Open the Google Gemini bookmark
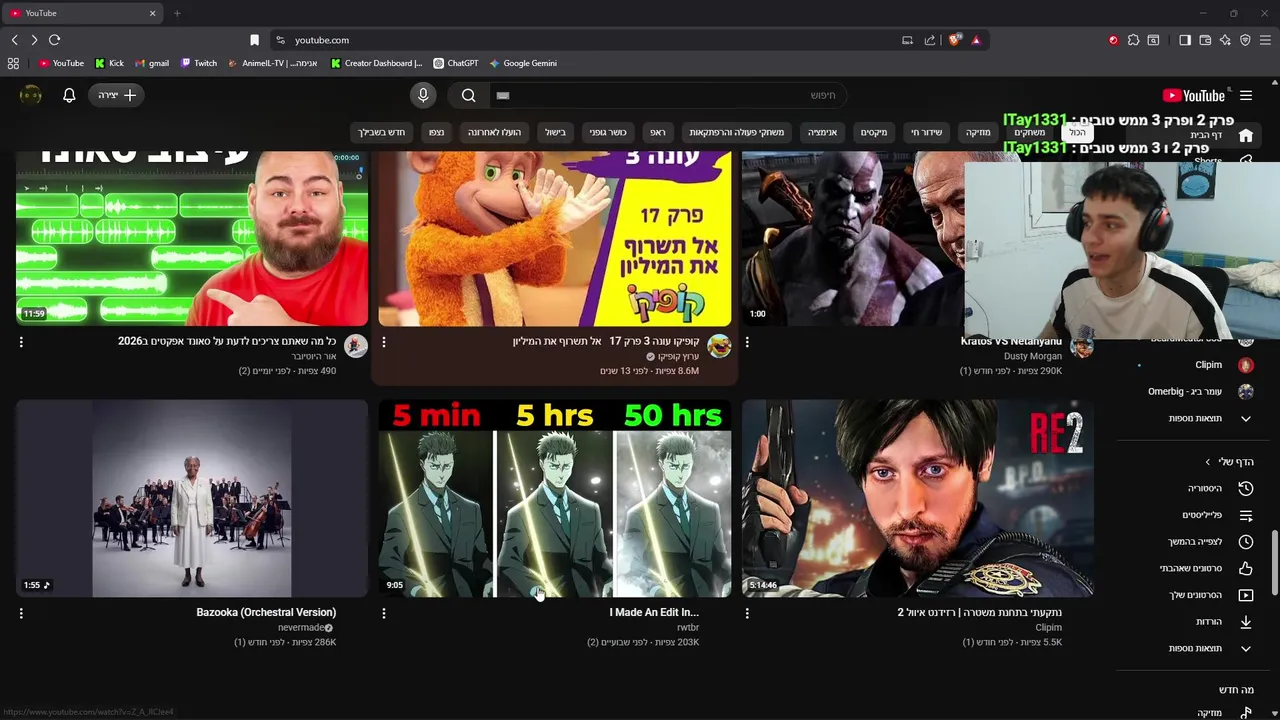This screenshot has width=1280, height=720. click(x=523, y=63)
